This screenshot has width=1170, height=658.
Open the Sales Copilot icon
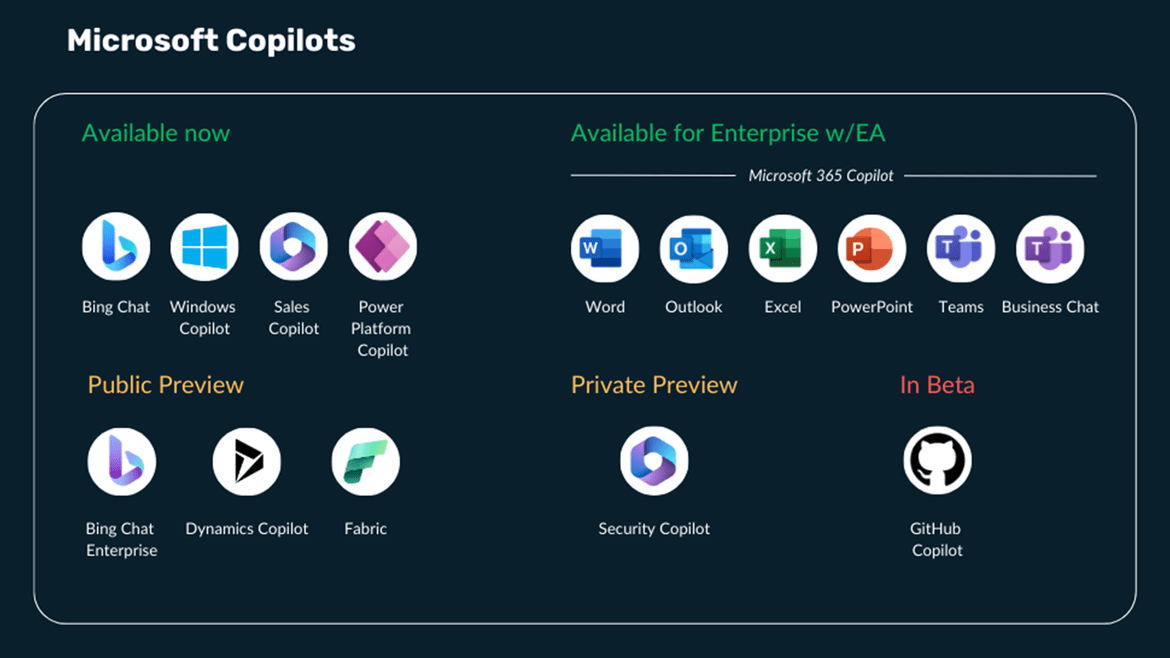point(293,247)
